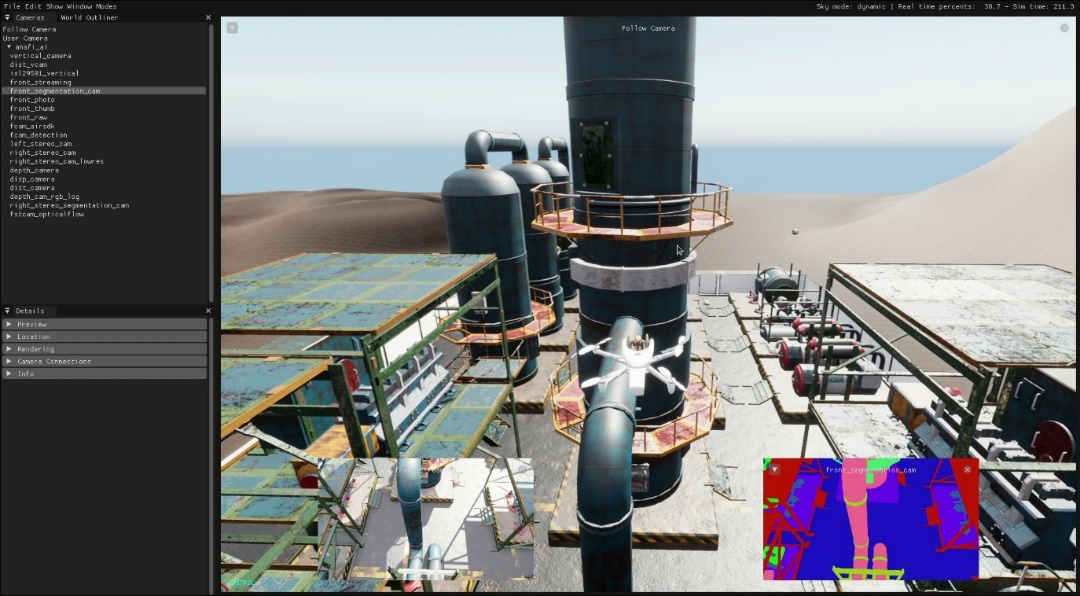Viewport: 1080px width, 596px height.
Task: Collapse the anafi_ai camera tree
Action: tap(8, 46)
